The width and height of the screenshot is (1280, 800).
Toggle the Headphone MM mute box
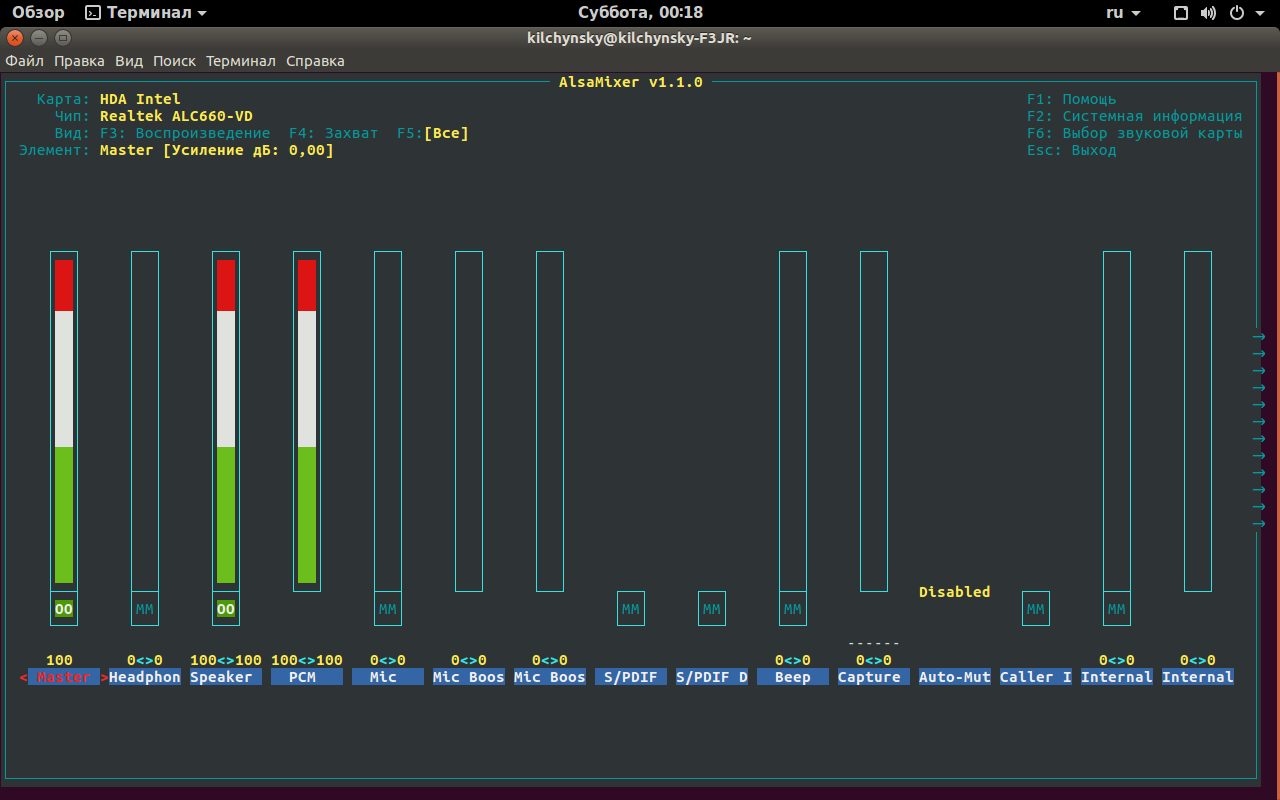coord(145,609)
